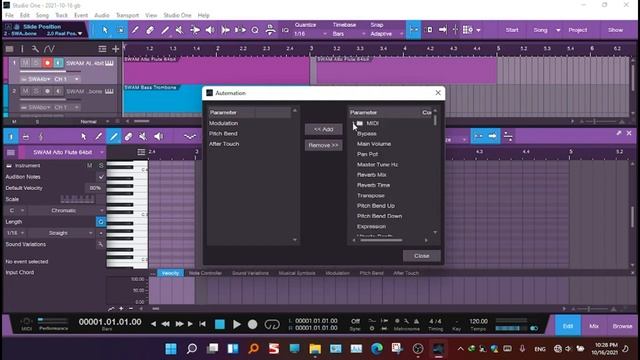Pick the Eraser tool in the main toolbar
The height and width of the screenshot is (360, 640).
pyautogui.click(x=150, y=30)
